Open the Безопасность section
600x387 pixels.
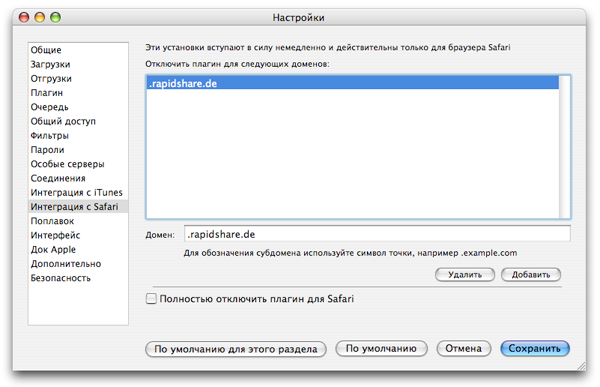[78, 278]
